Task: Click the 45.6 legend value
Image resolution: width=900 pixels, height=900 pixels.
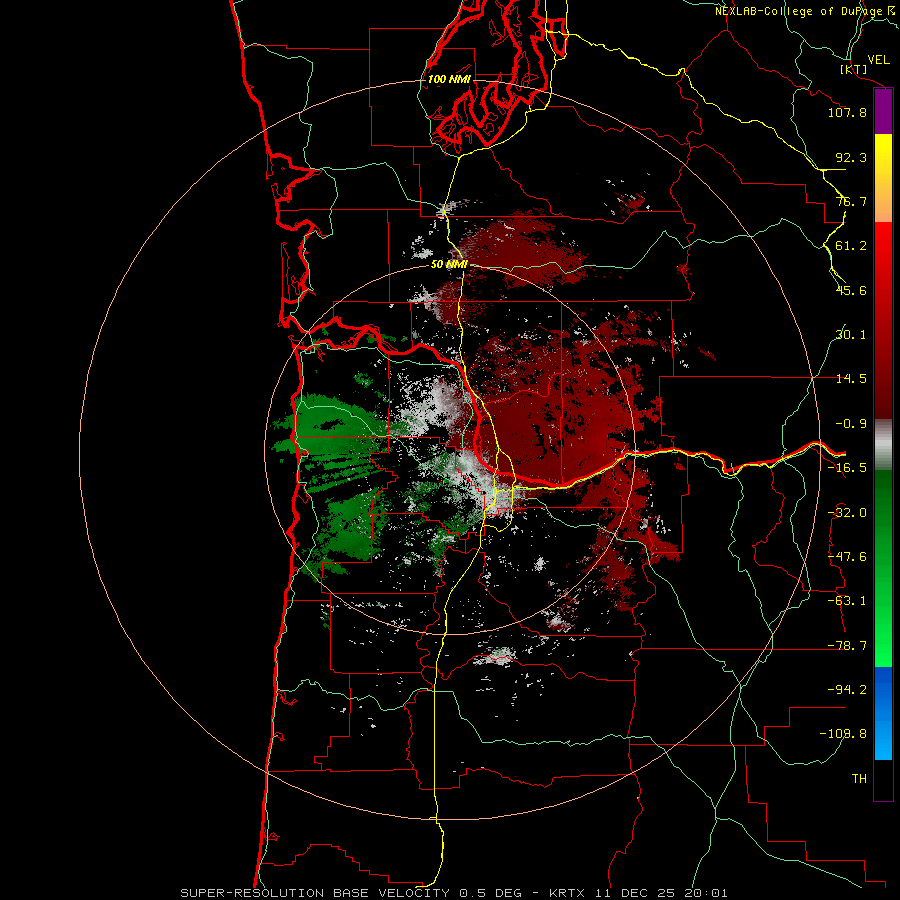Action: tap(851, 290)
